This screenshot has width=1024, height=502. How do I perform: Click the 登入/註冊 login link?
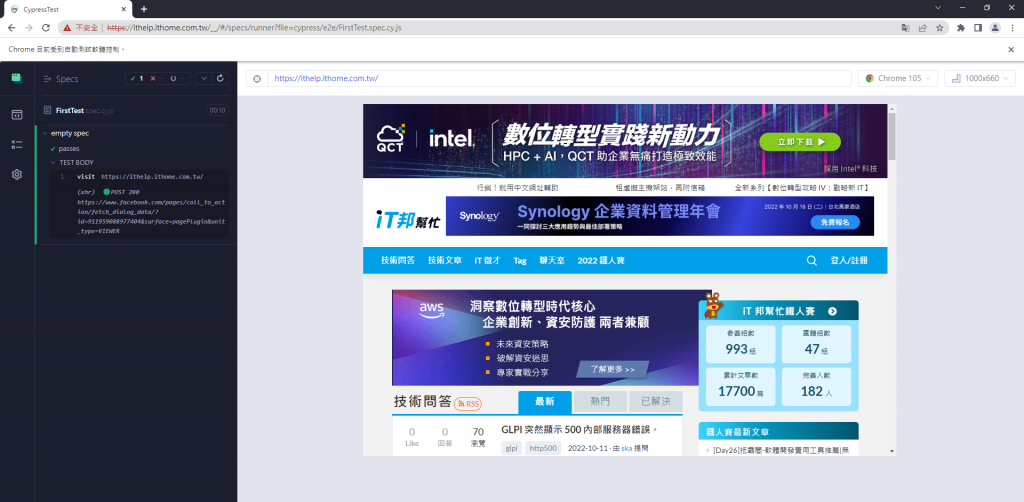849,260
